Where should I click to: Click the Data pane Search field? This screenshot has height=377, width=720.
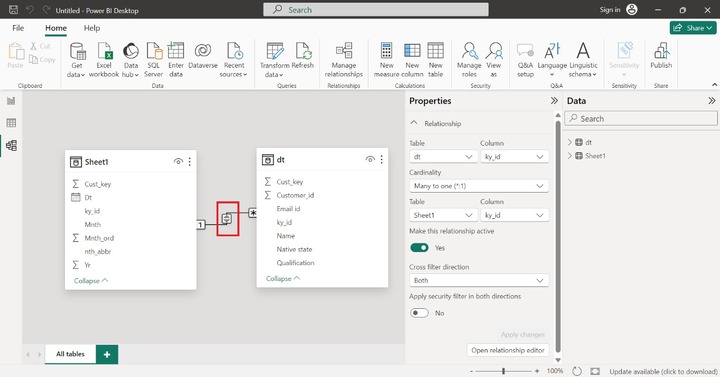pyautogui.click(x=641, y=118)
